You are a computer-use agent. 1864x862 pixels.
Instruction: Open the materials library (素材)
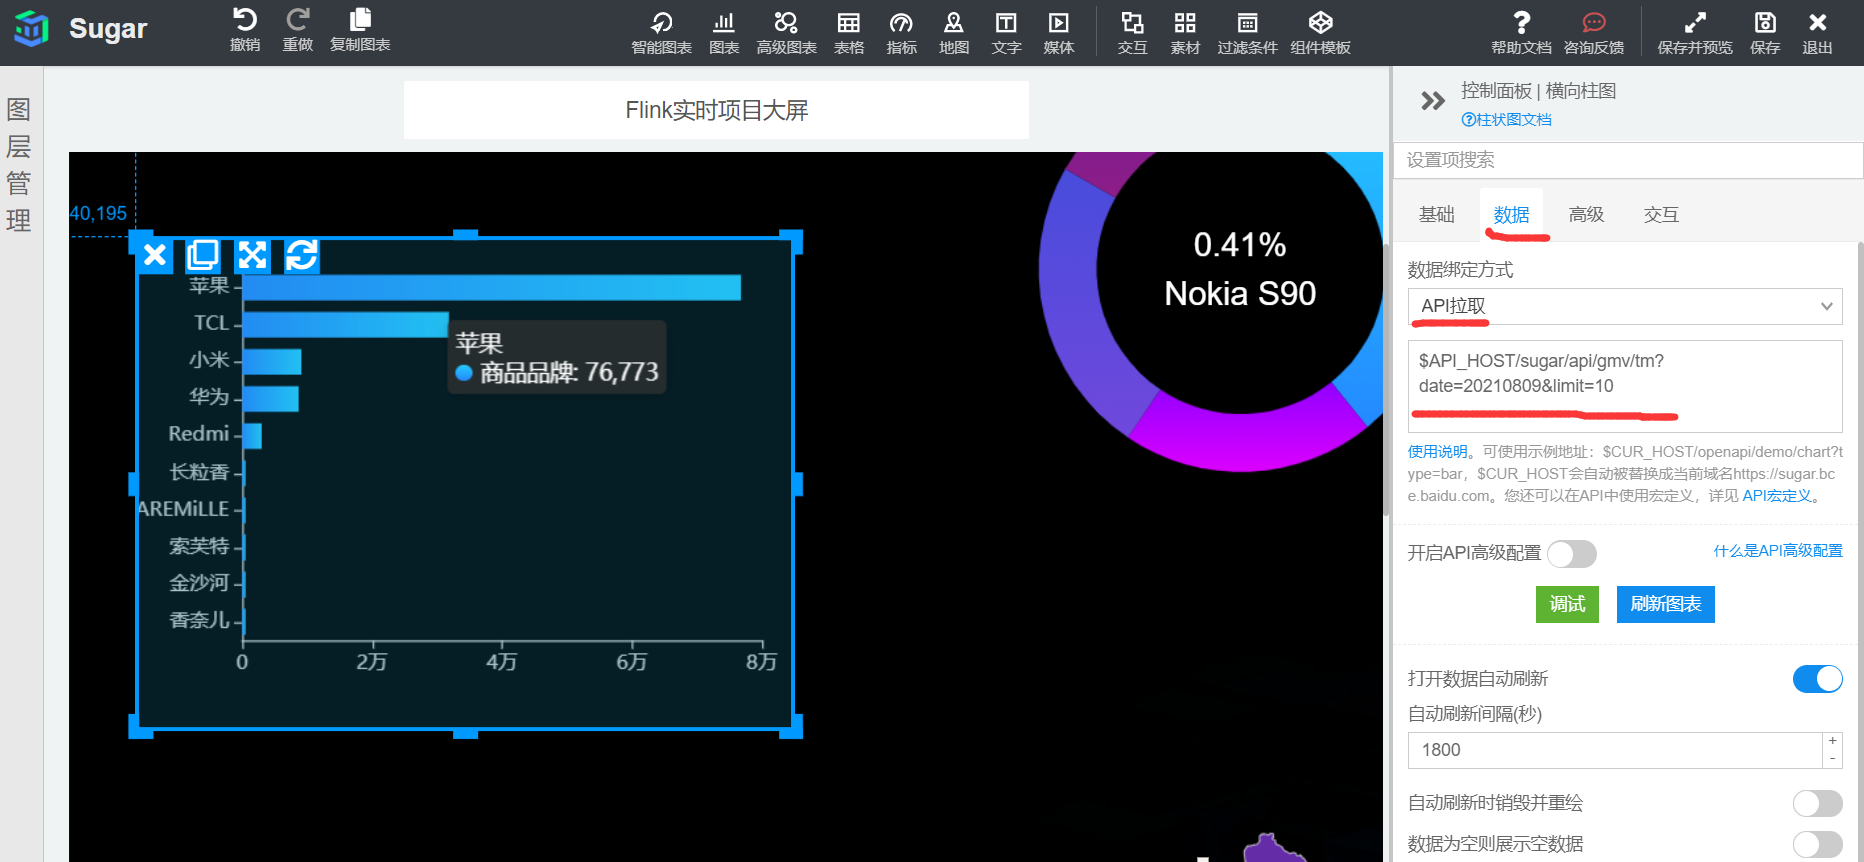(1185, 33)
